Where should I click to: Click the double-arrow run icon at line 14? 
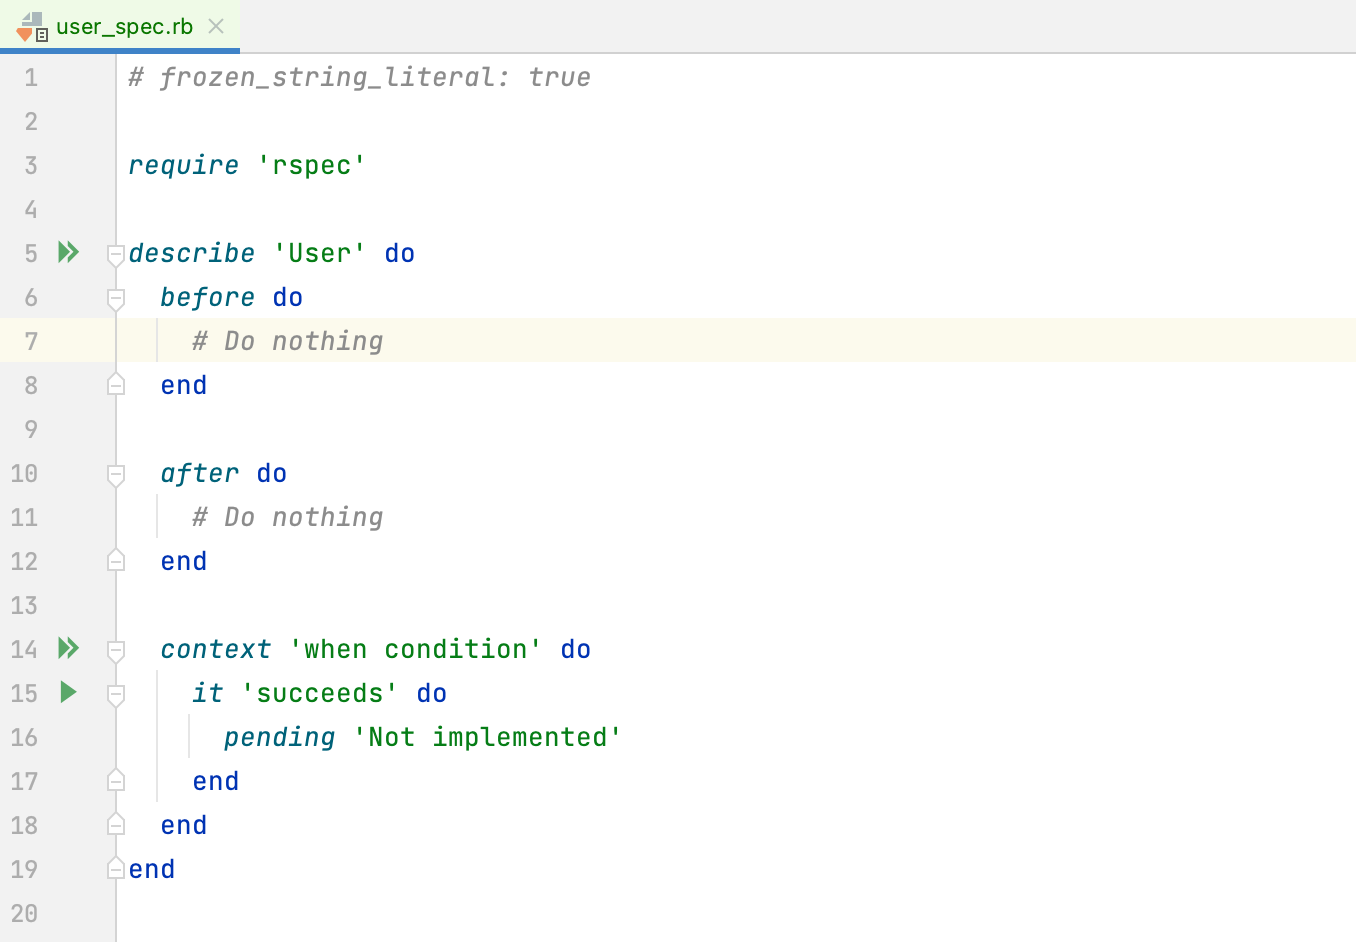pyautogui.click(x=67, y=649)
